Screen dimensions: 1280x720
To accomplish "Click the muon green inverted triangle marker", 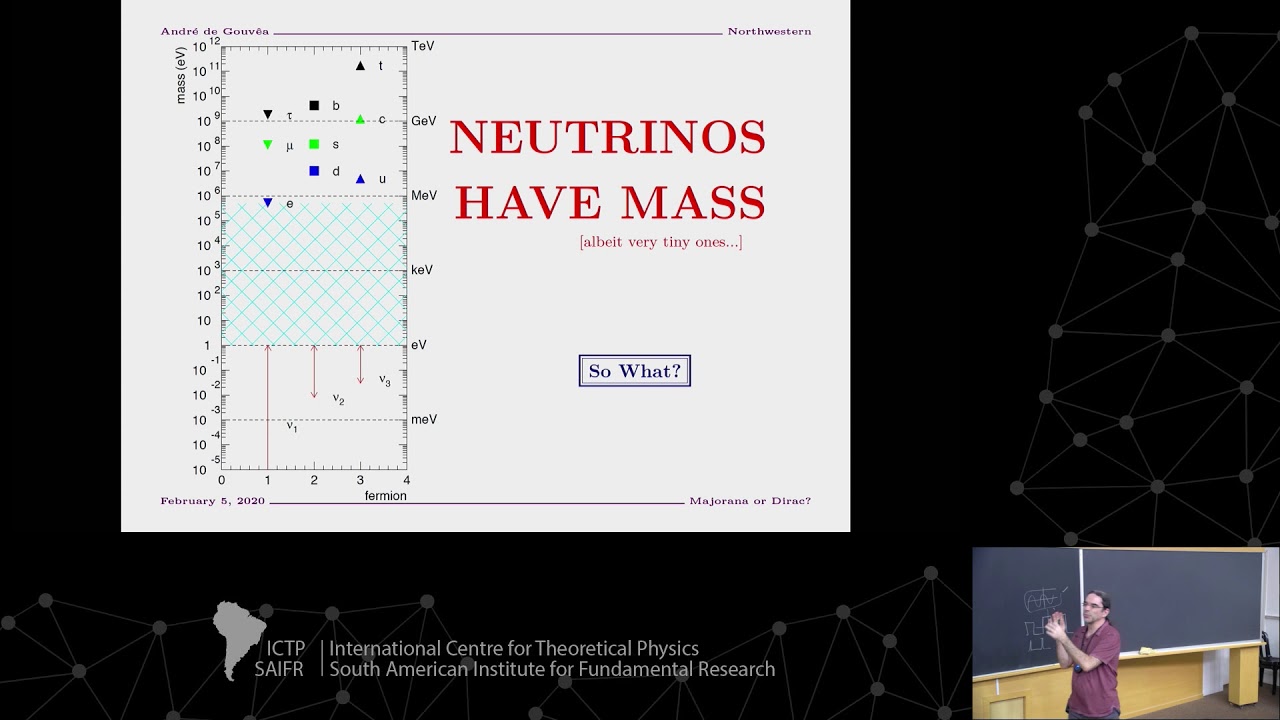I will [267, 145].
